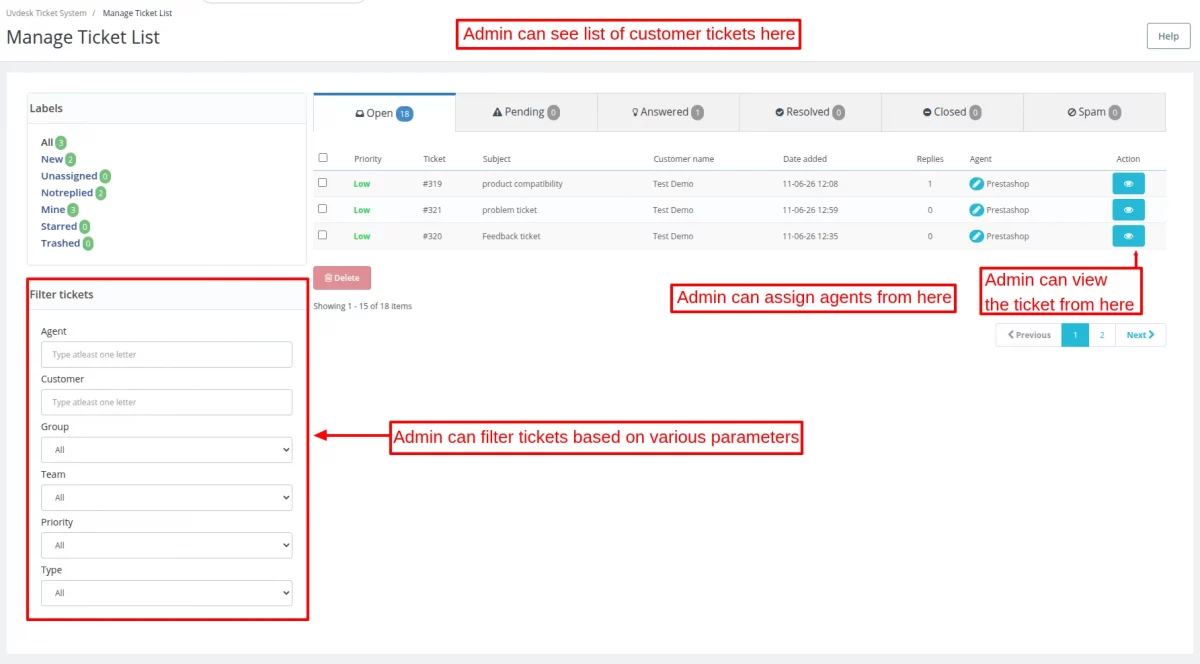Click the Customer name column header
The image size is (1200, 664).
(x=684, y=159)
